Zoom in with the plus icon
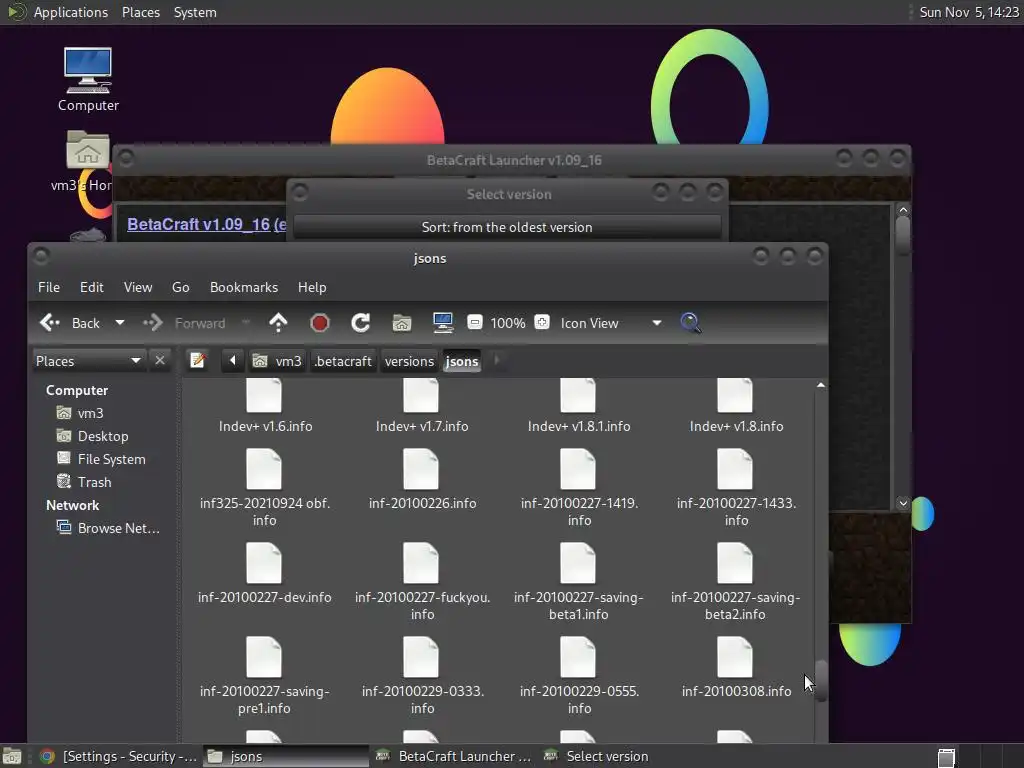 click(x=541, y=323)
